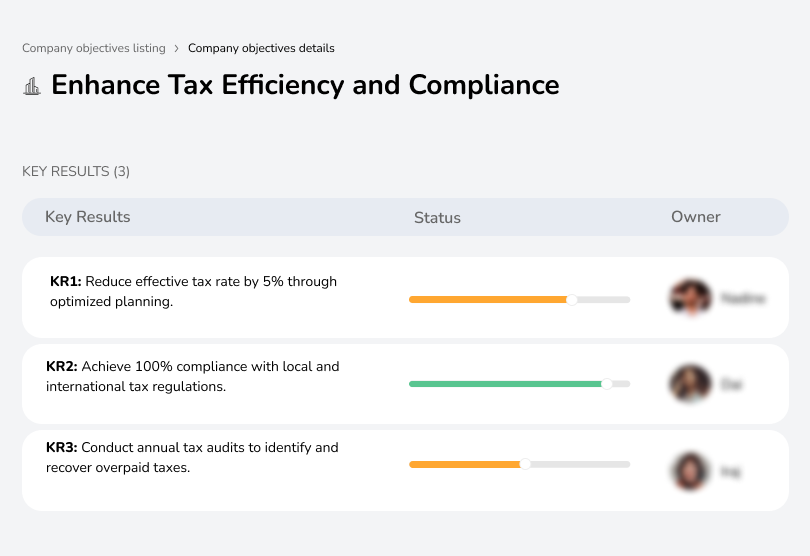Screen dimensions: 810x556
Task: Open the KR3 conduct annual tax audits row
Action: pos(405,471)
